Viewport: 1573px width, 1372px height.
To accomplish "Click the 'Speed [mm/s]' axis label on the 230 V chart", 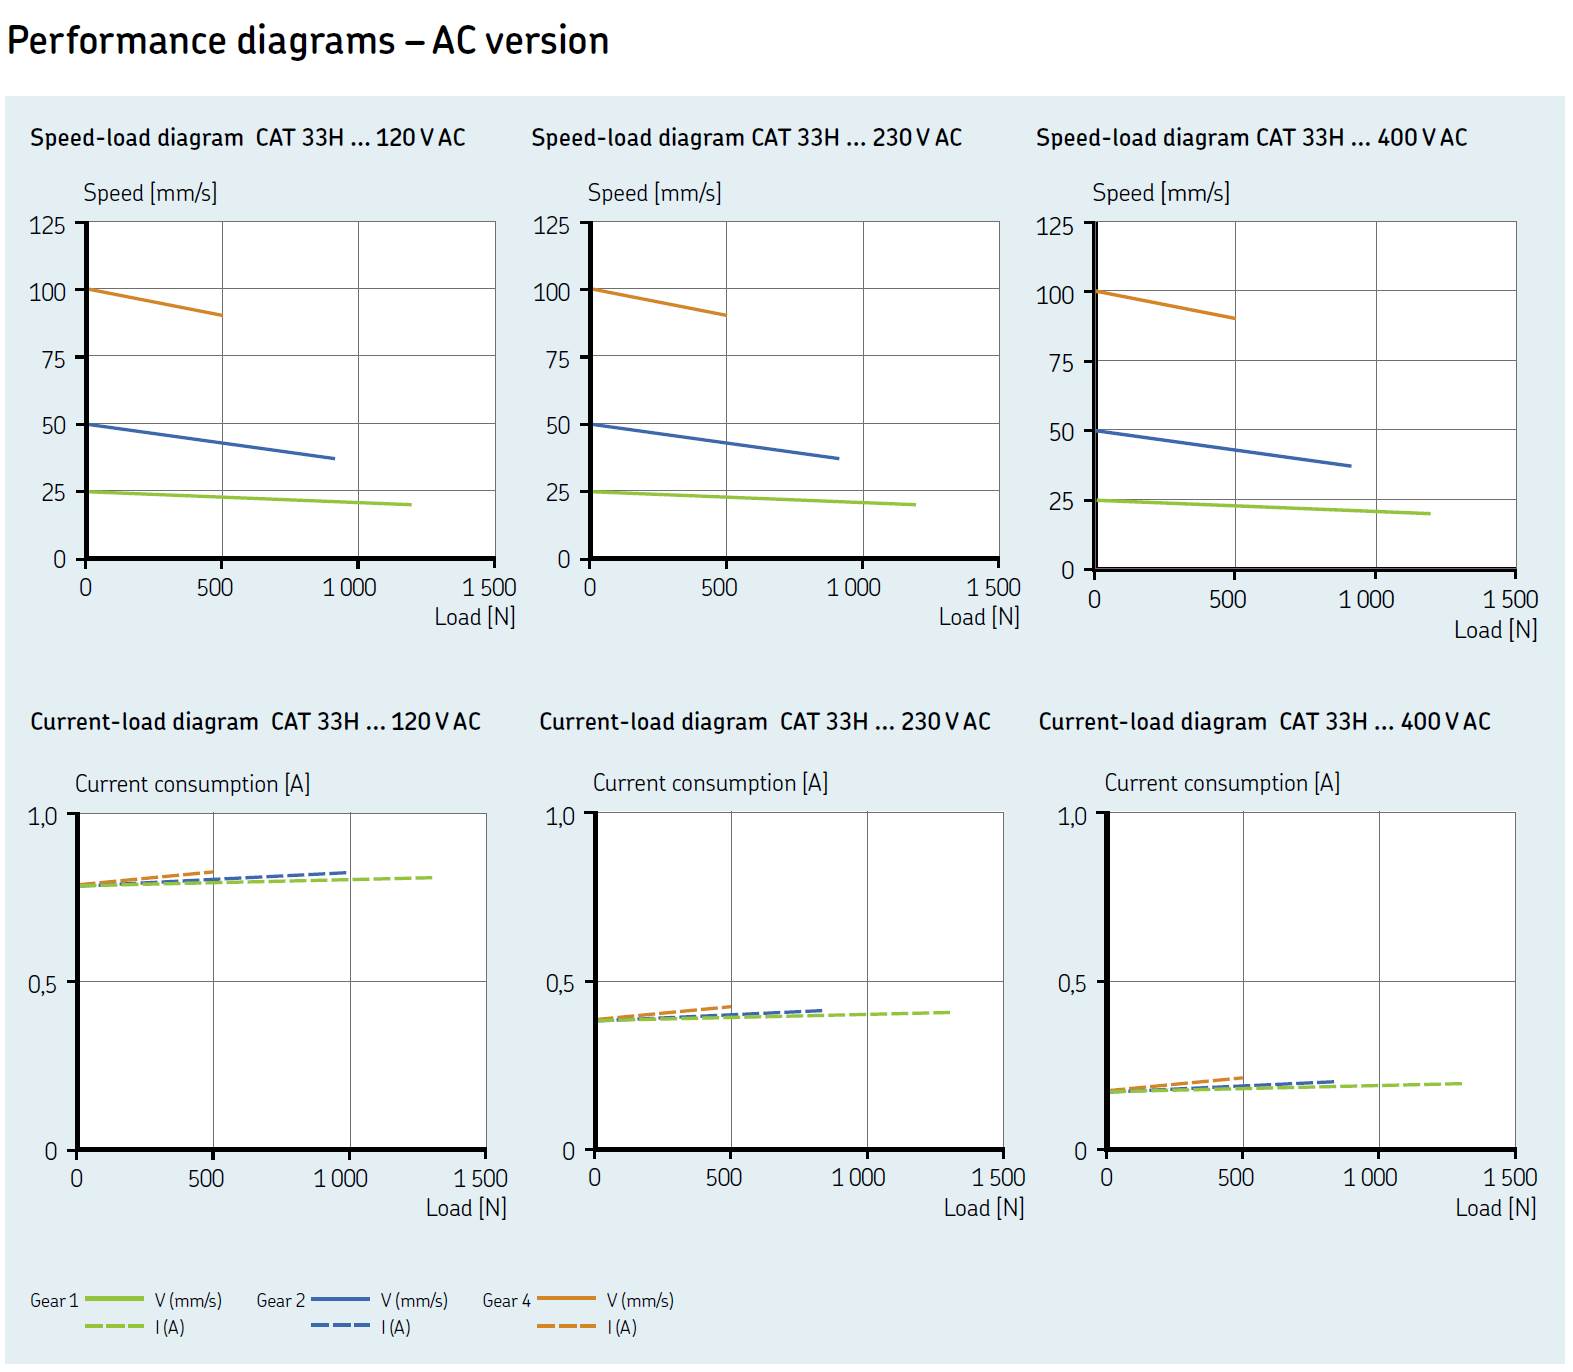I will (x=654, y=193).
